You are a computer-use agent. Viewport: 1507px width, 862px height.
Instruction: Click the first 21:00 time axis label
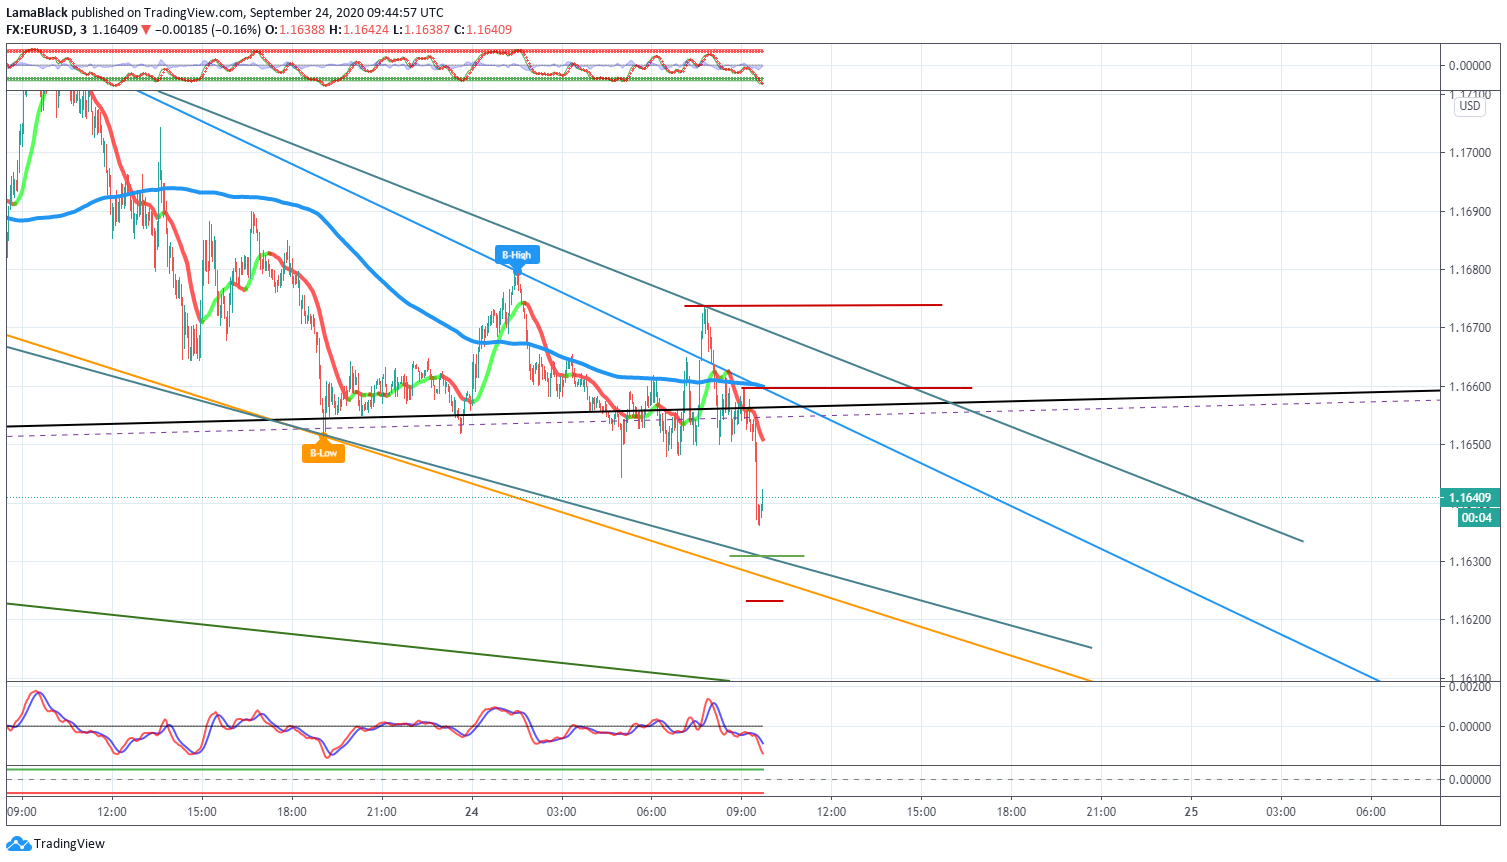tap(381, 812)
